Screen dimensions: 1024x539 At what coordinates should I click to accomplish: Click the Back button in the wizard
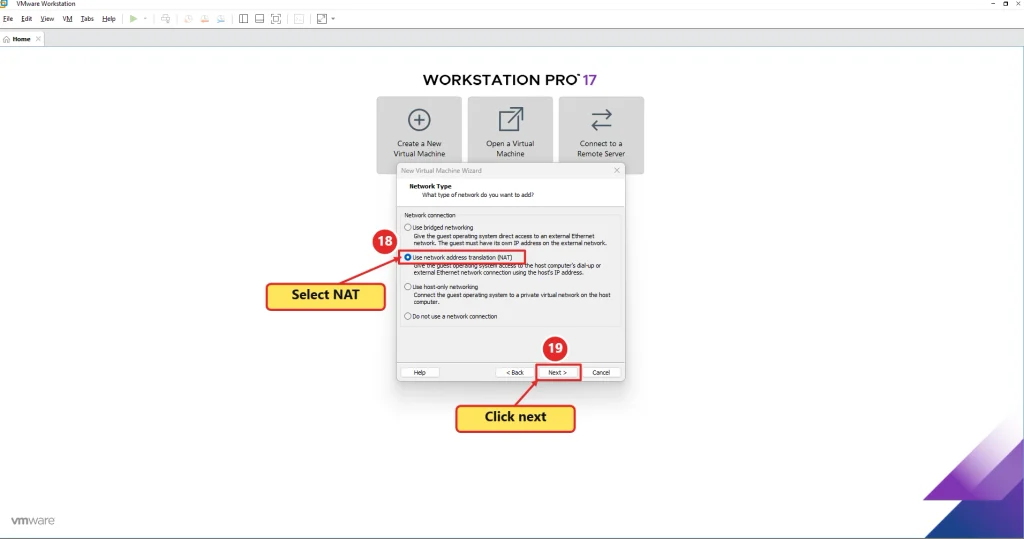point(515,372)
